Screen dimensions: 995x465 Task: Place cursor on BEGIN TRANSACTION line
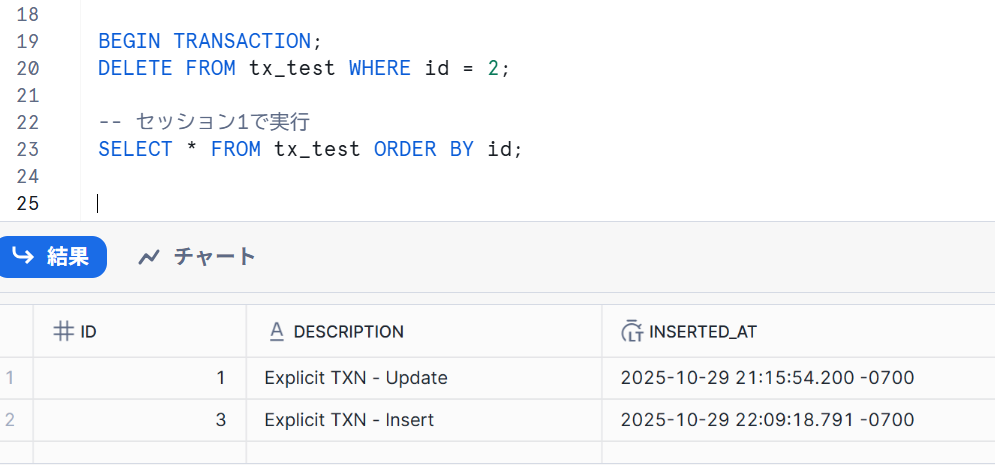(x=205, y=41)
